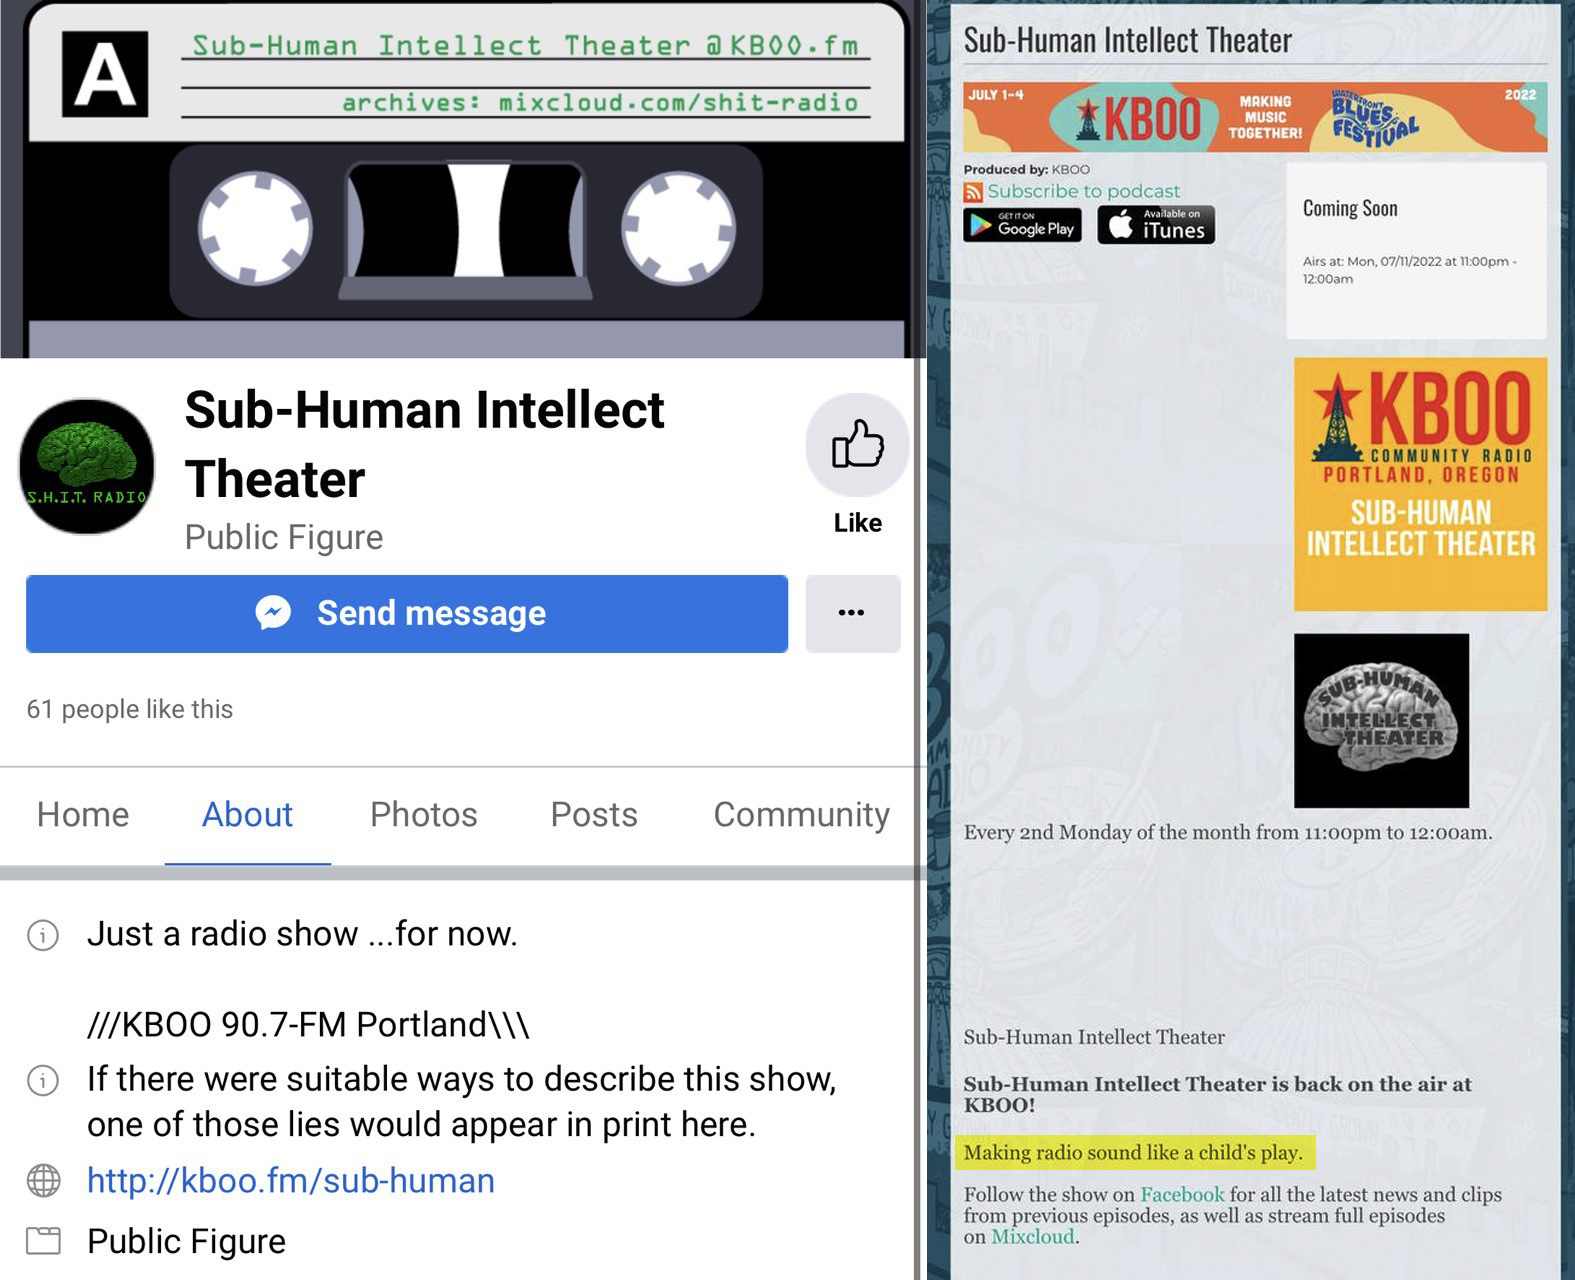The image size is (1575, 1280).
Task: Select the About tab
Action: pyautogui.click(x=247, y=814)
